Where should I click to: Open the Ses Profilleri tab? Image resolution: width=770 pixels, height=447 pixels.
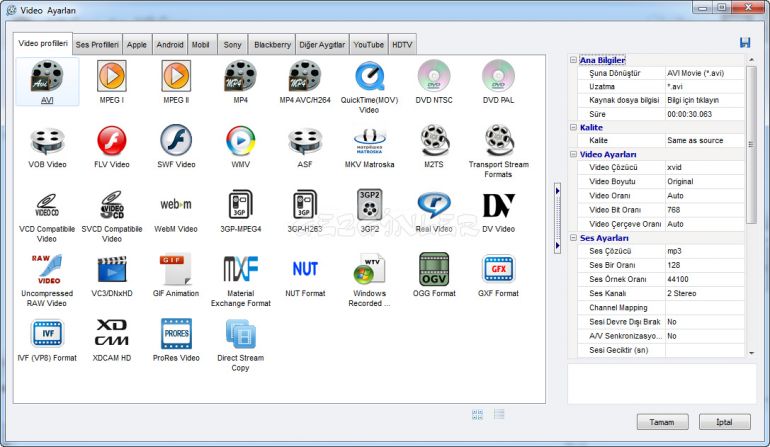tap(97, 45)
